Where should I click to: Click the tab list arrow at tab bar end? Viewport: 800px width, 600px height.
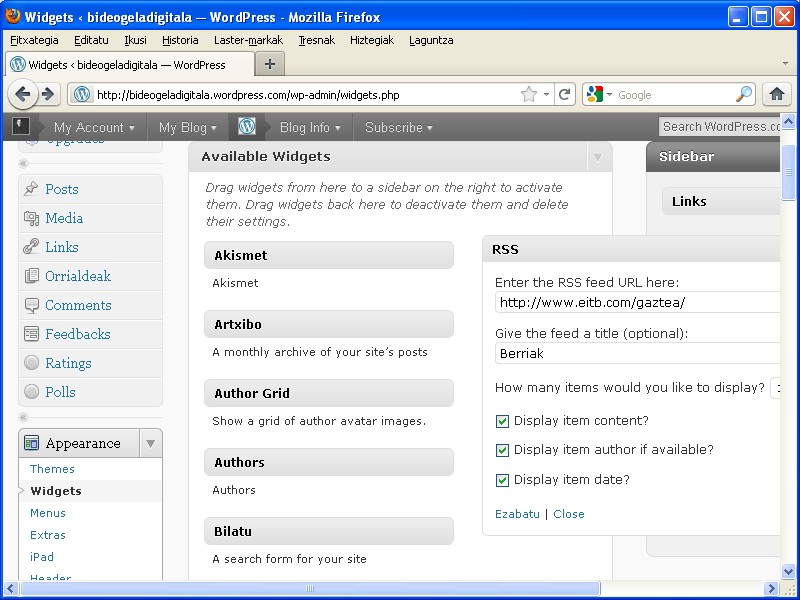click(x=785, y=64)
